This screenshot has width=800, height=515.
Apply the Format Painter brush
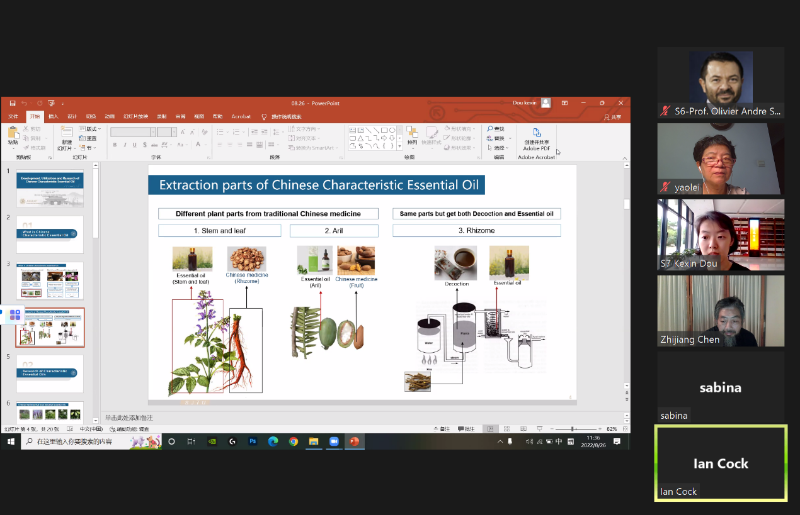(34, 148)
